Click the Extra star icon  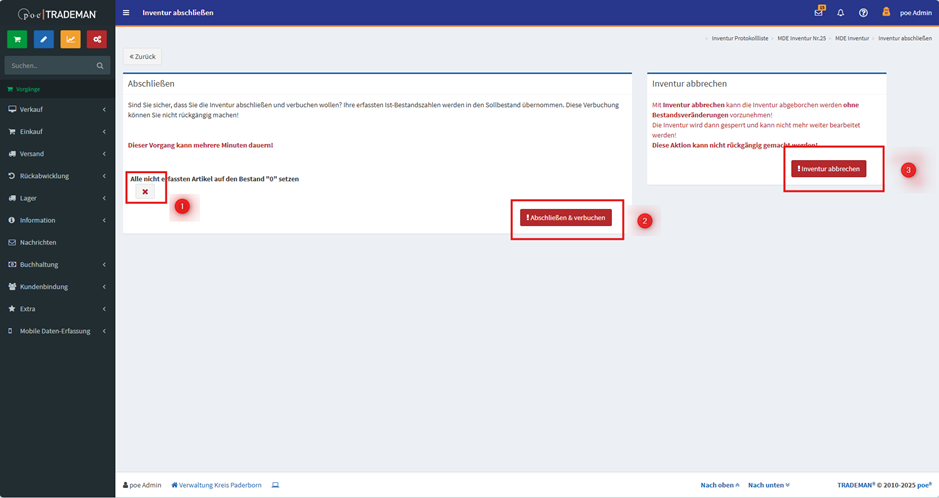(12, 309)
